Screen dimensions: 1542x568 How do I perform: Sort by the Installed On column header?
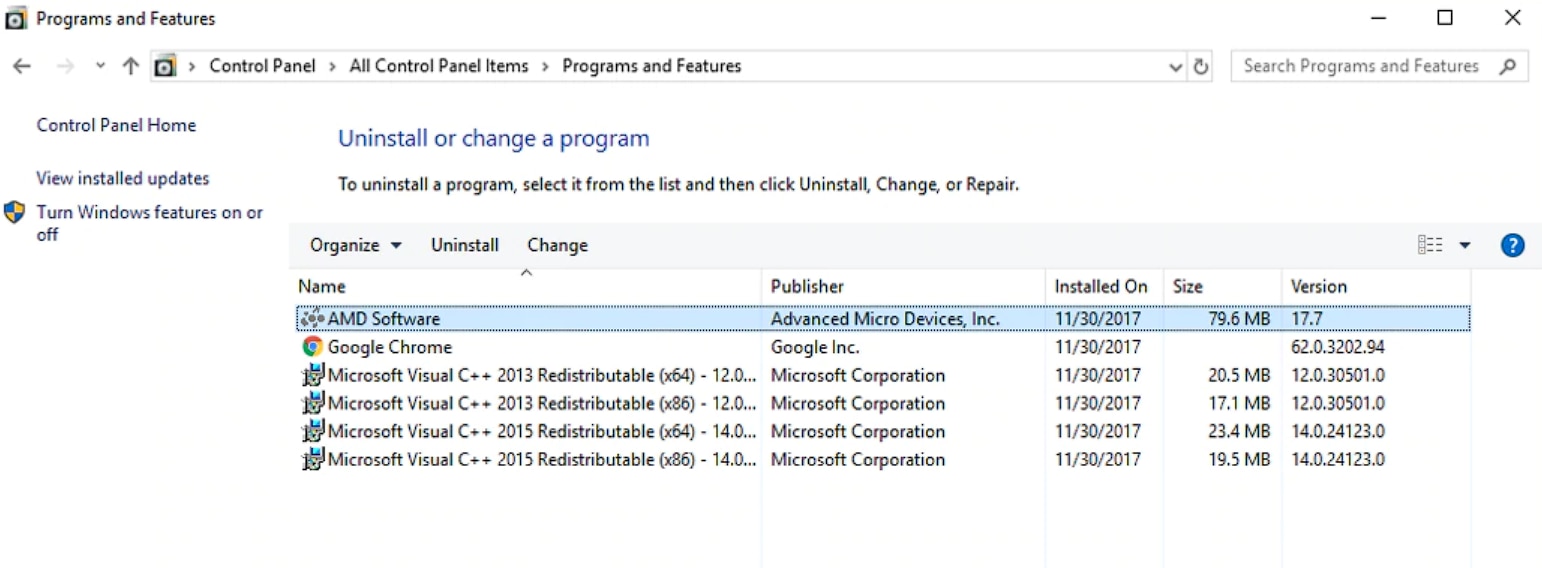[x=1104, y=286]
